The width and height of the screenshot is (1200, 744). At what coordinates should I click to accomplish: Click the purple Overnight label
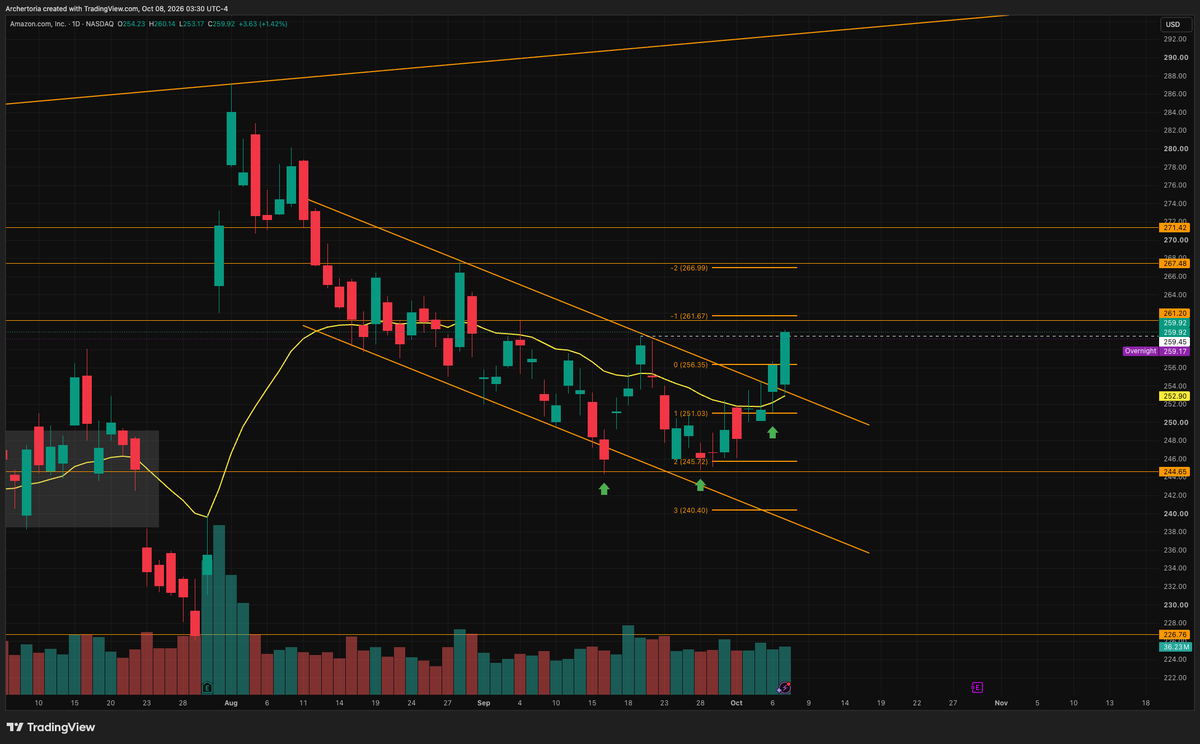click(1140, 351)
